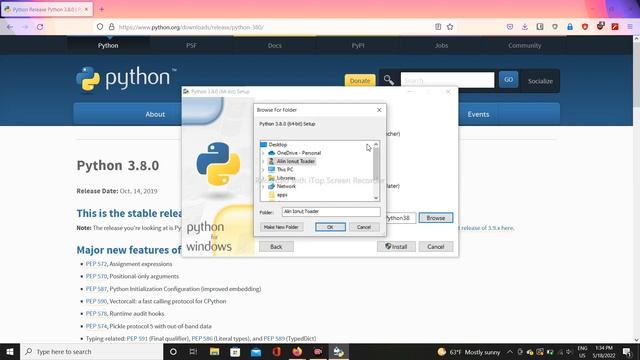Screen dimensions: 640x360
Task: Open the Docs top navigation tab
Action: click(275, 46)
